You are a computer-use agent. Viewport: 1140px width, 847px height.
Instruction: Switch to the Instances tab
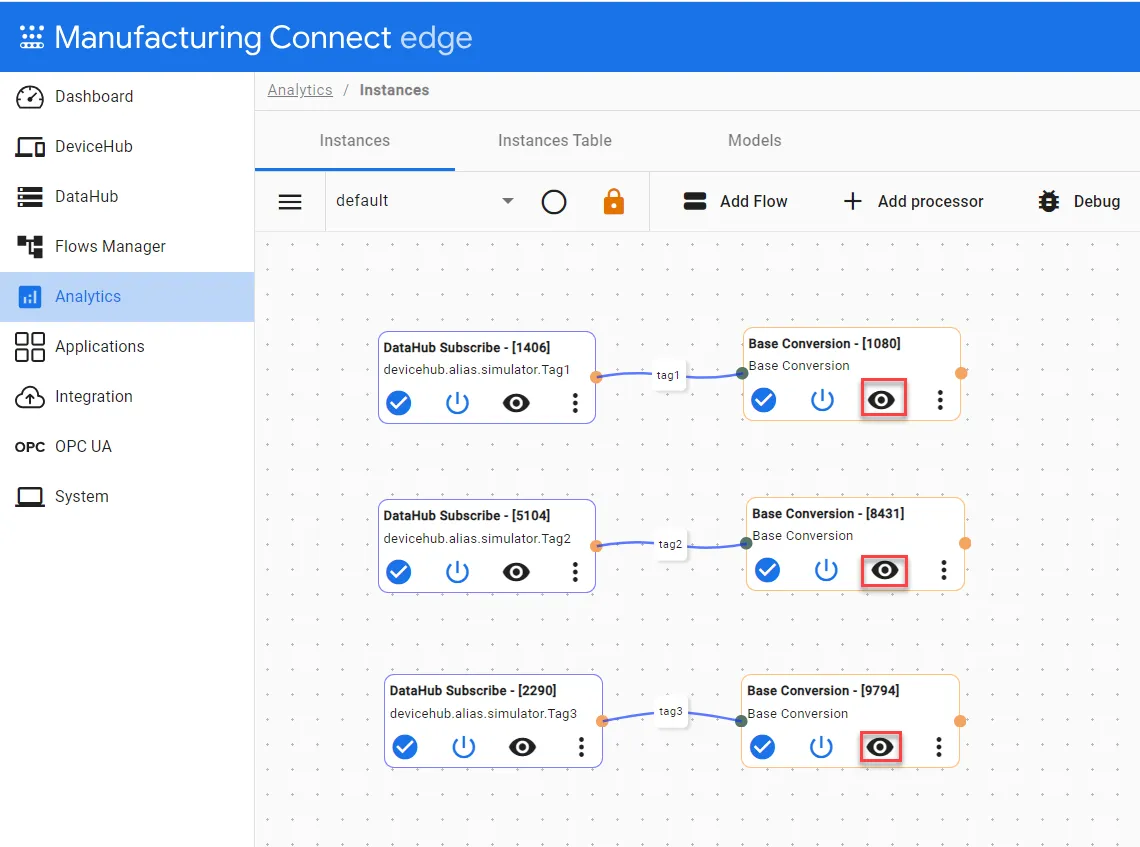tap(355, 140)
